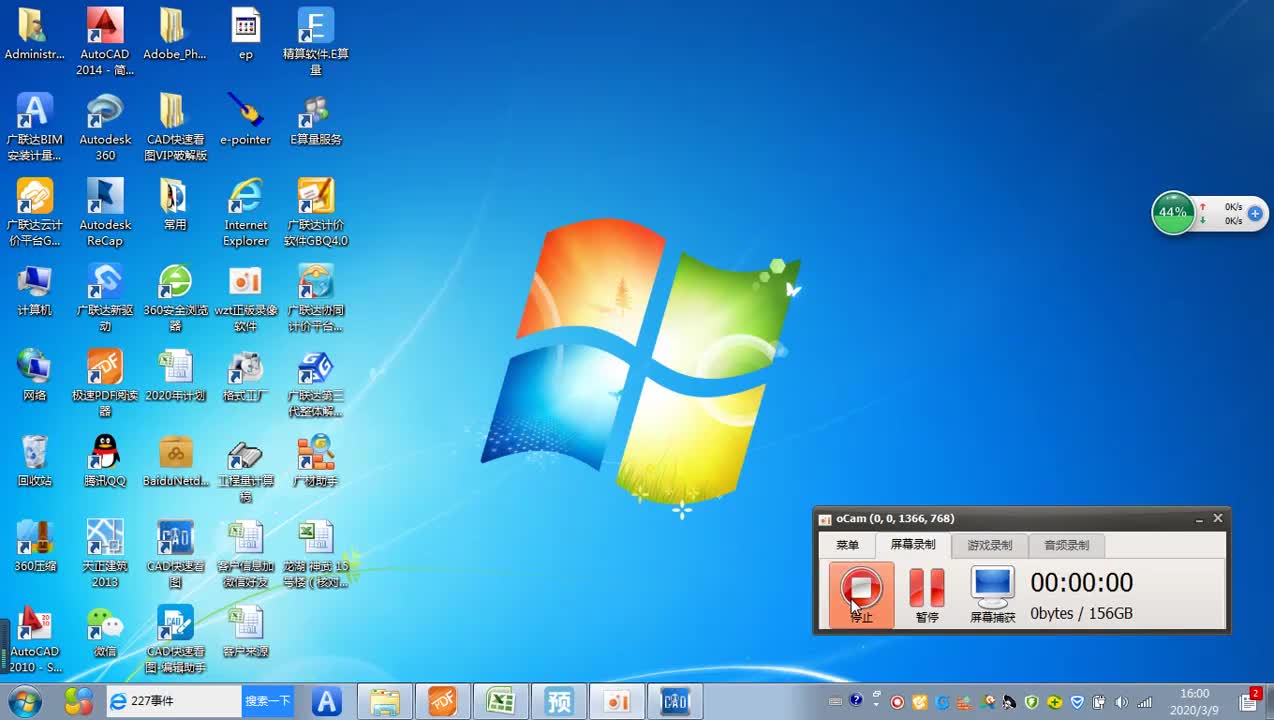Image resolution: width=1274 pixels, height=720 pixels.
Task: Pause the oCam recording
Action: pos(927,595)
